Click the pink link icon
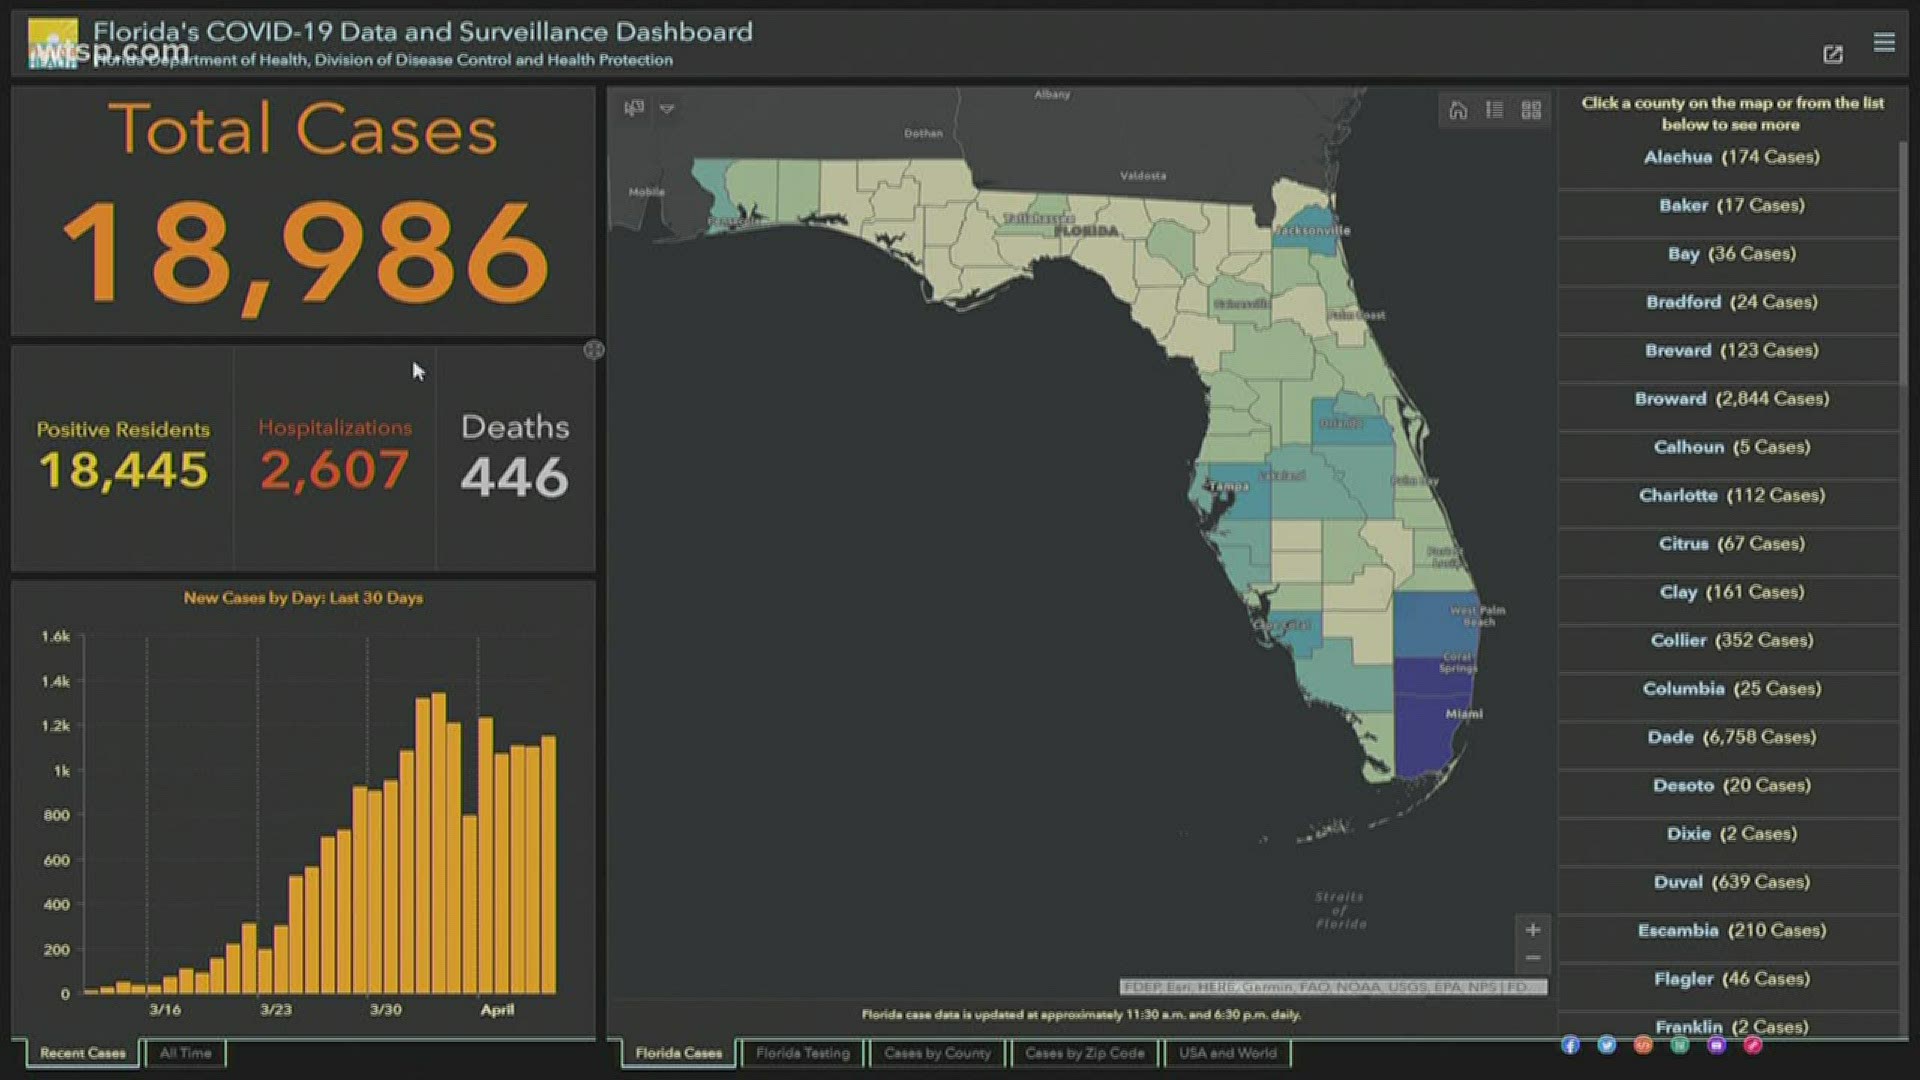 [x=1753, y=1045]
